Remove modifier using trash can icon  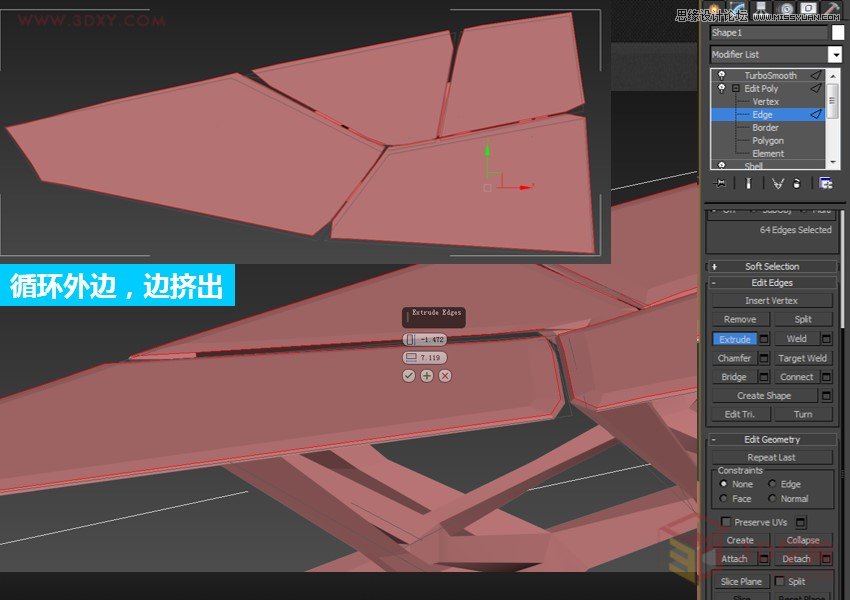coord(797,182)
